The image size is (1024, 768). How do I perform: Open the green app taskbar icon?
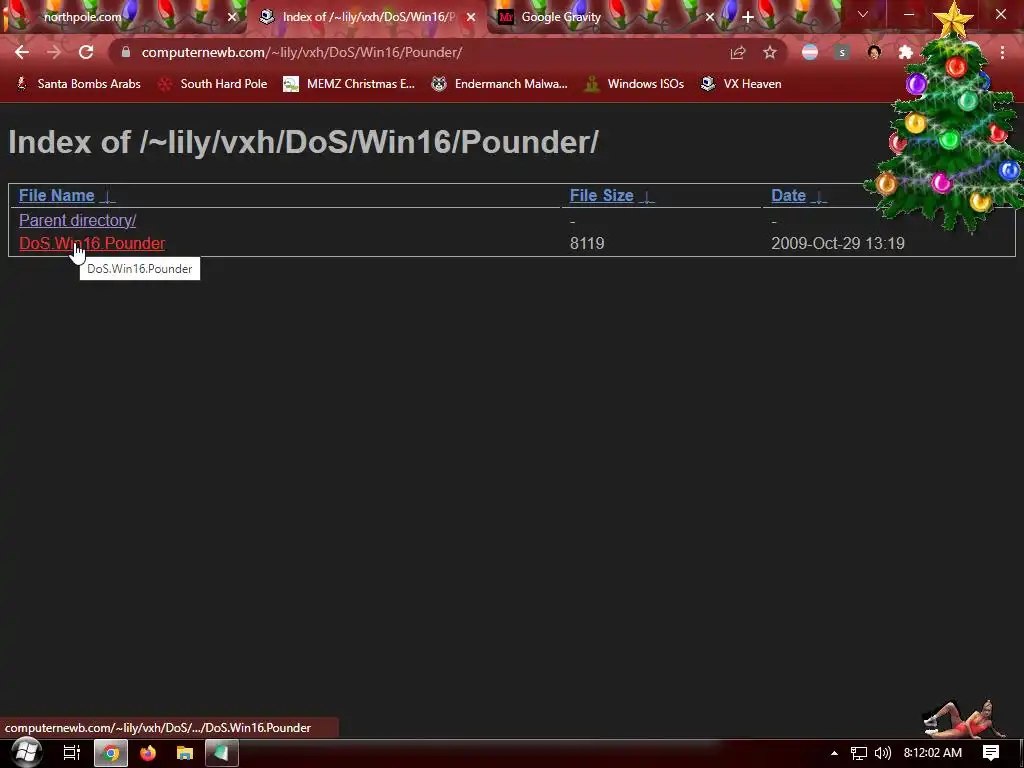[x=222, y=753]
